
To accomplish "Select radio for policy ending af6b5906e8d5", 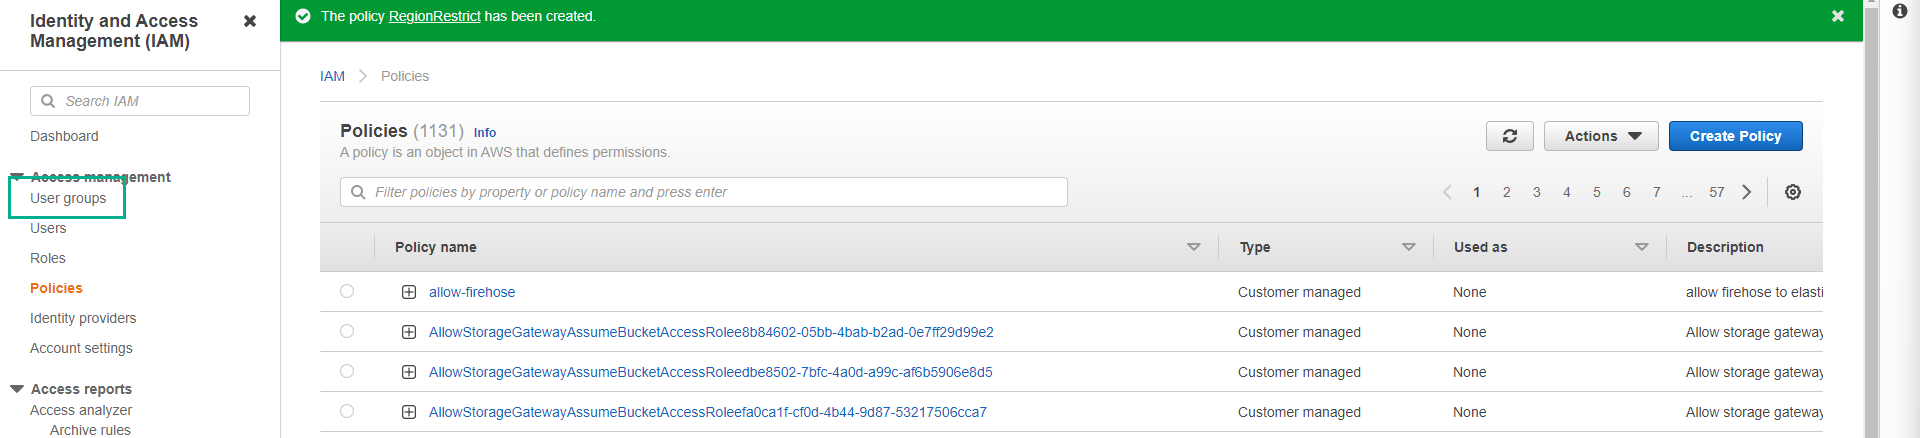I will click(x=347, y=371).
